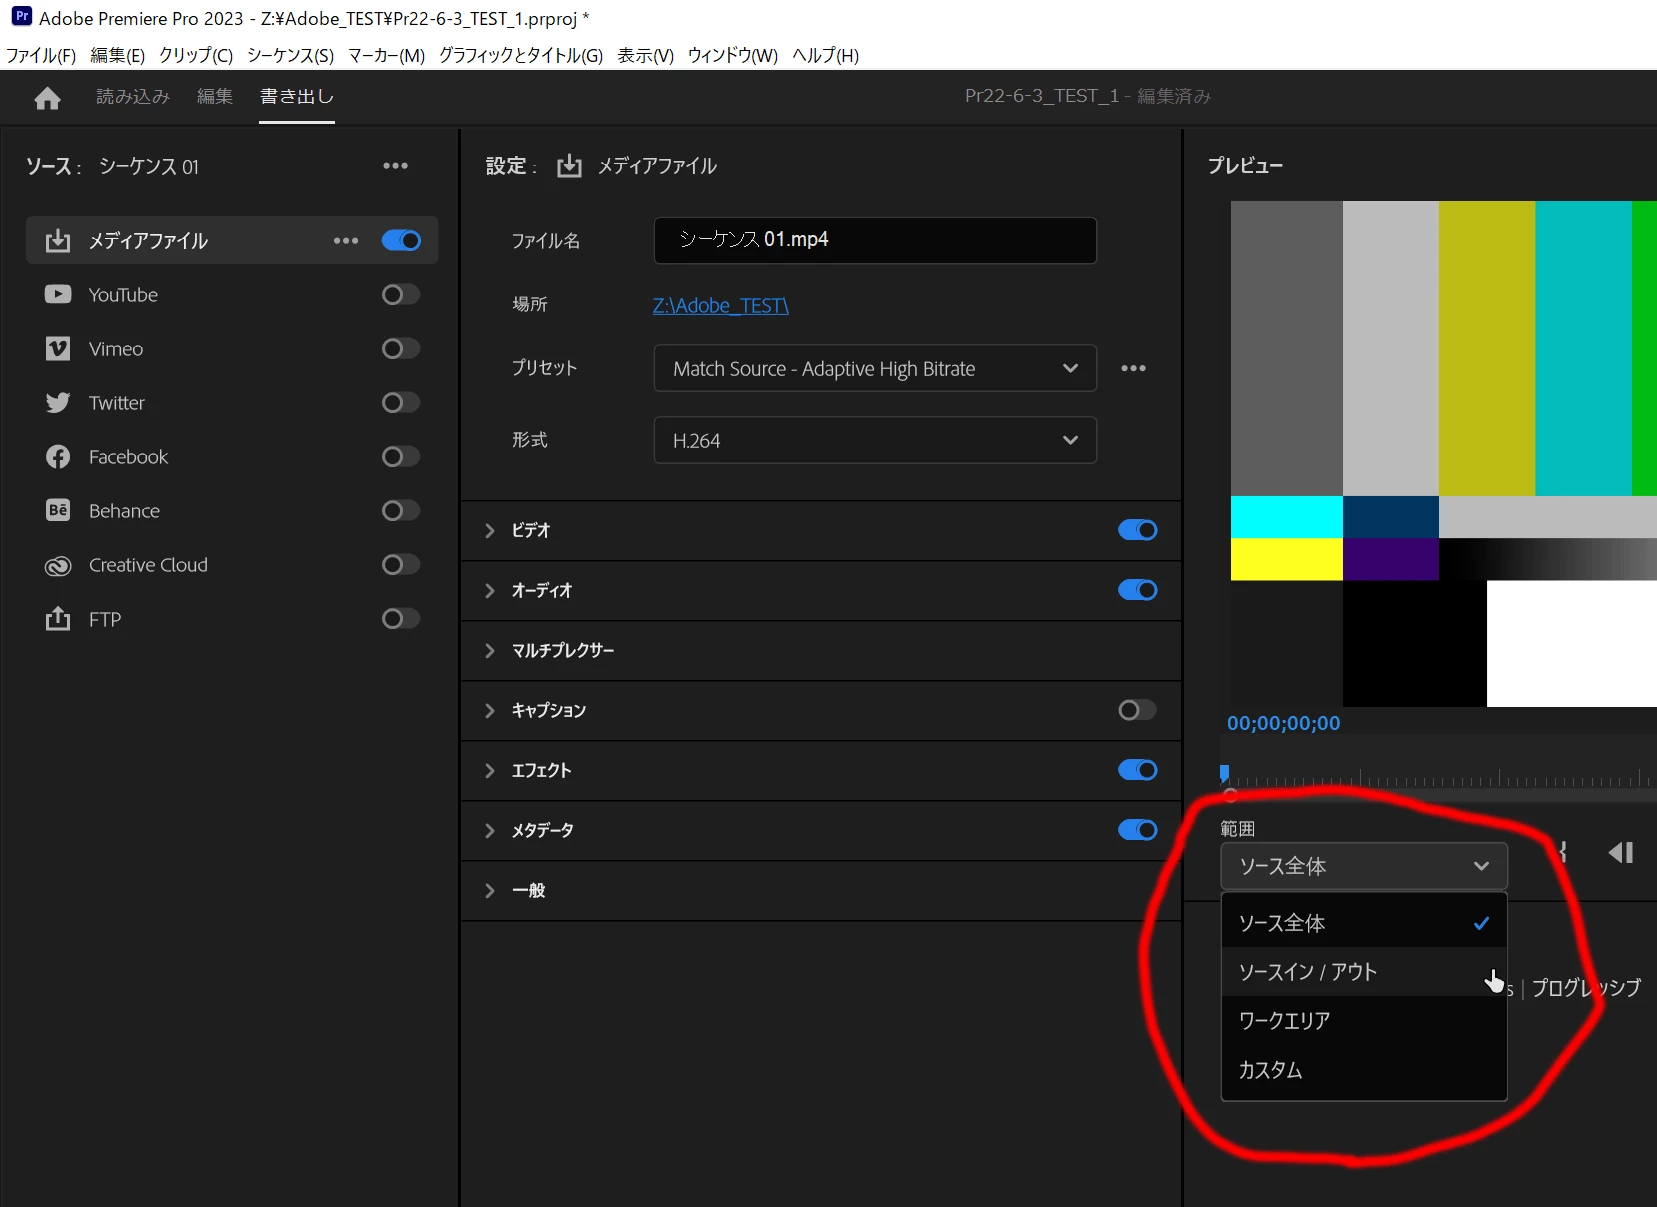Open the ウィンドウ(W) menu
The width and height of the screenshot is (1657, 1207).
point(732,56)
